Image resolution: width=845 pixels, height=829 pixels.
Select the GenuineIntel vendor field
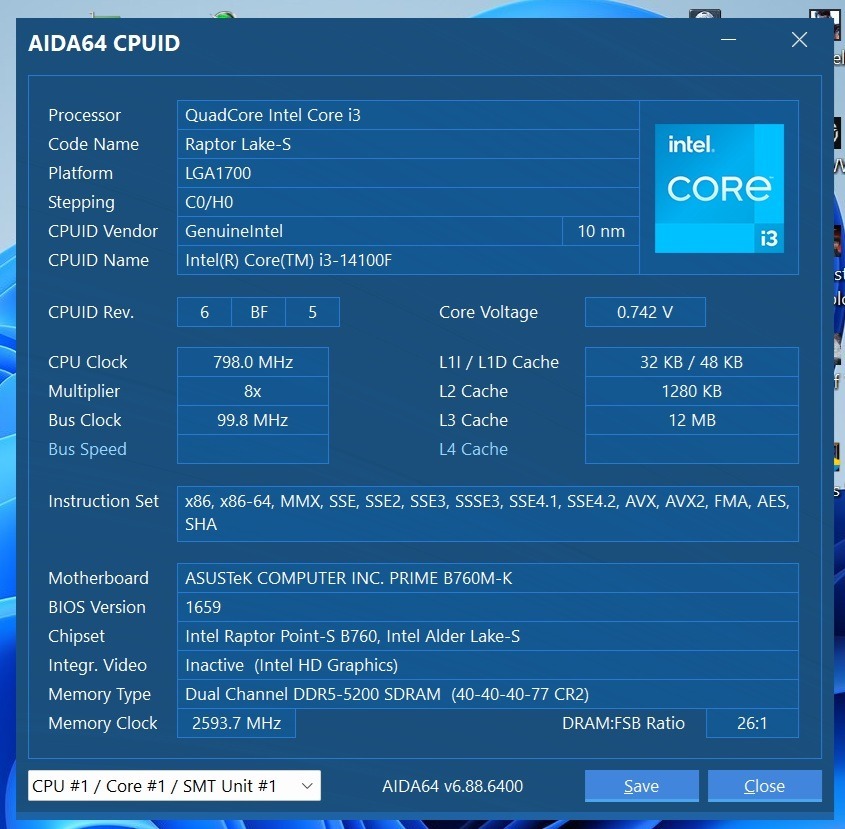pyautogui.click(x=370, y=231)
